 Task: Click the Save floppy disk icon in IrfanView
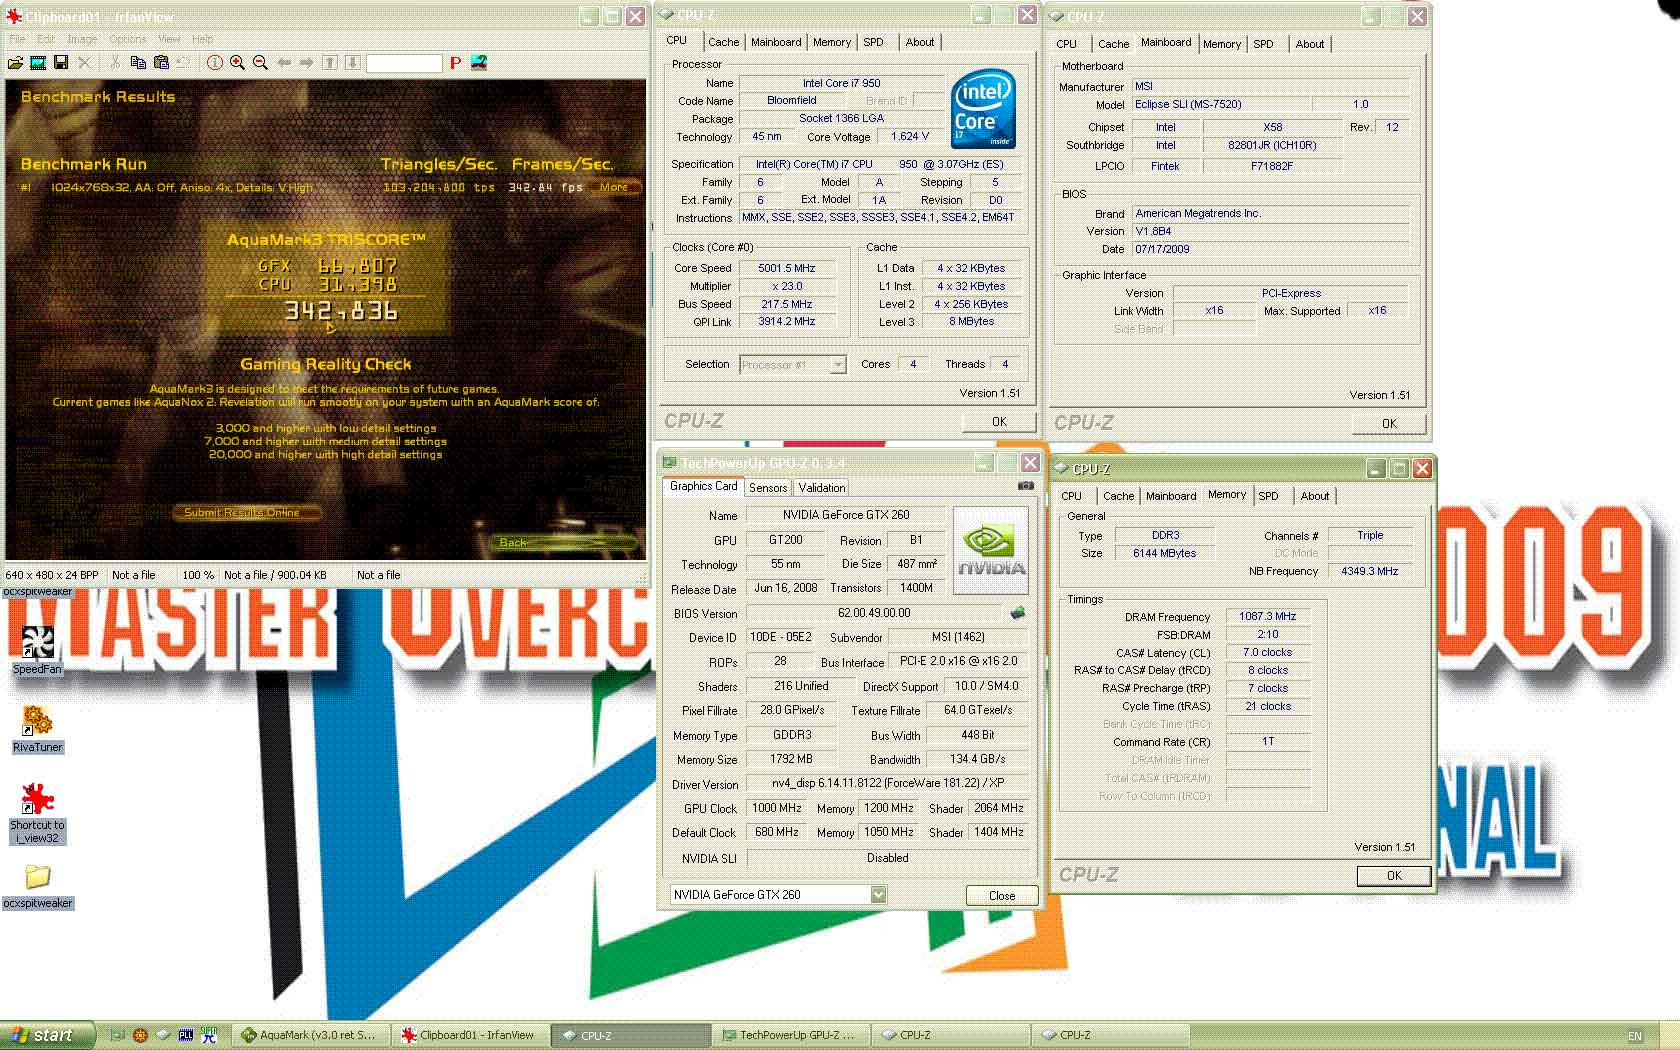pyautogui.click(x=61, y=62)
